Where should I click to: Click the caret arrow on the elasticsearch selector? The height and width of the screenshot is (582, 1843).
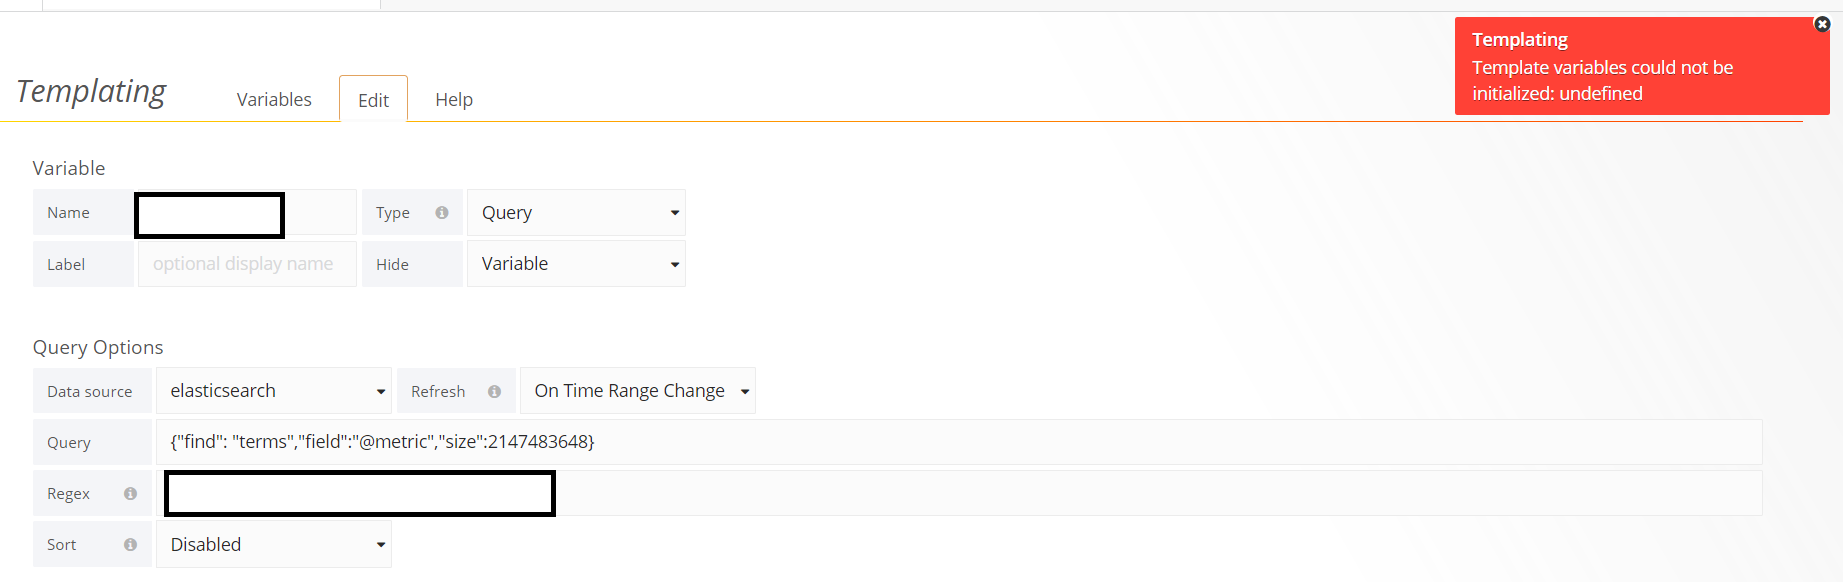click(x=380, y=391)
